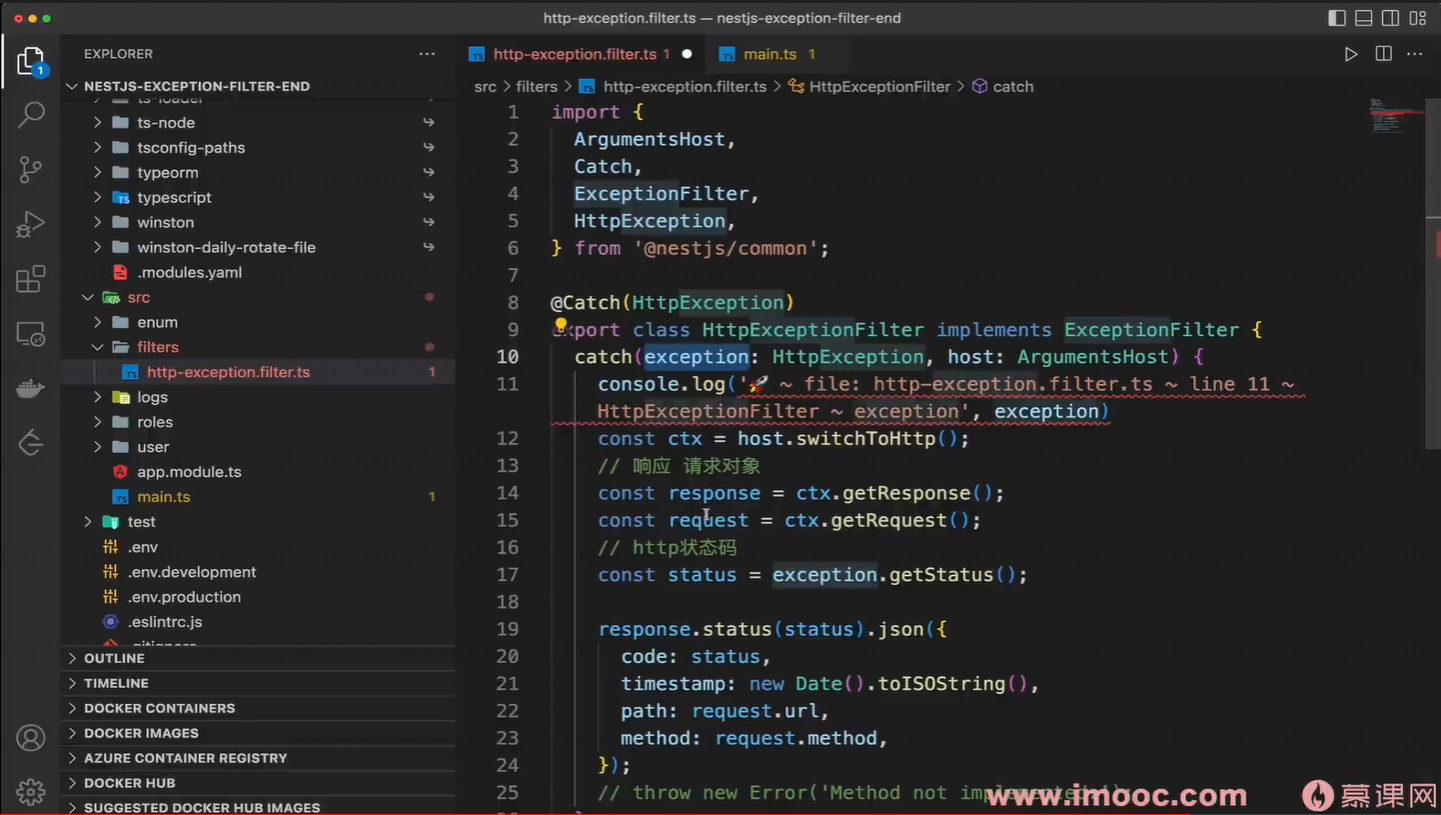Open the .env.production file
The height and width of the screenshot is (815, 1441).
tap(257, 597)
